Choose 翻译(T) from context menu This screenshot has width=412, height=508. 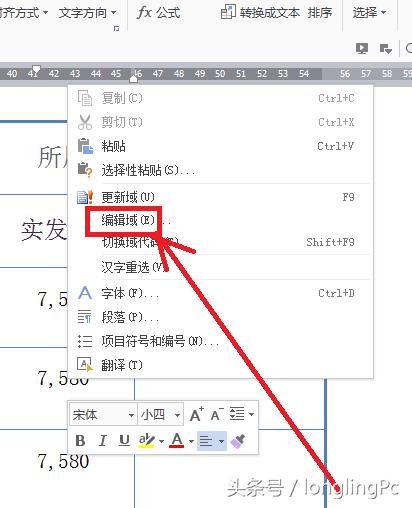pos(220,365)
